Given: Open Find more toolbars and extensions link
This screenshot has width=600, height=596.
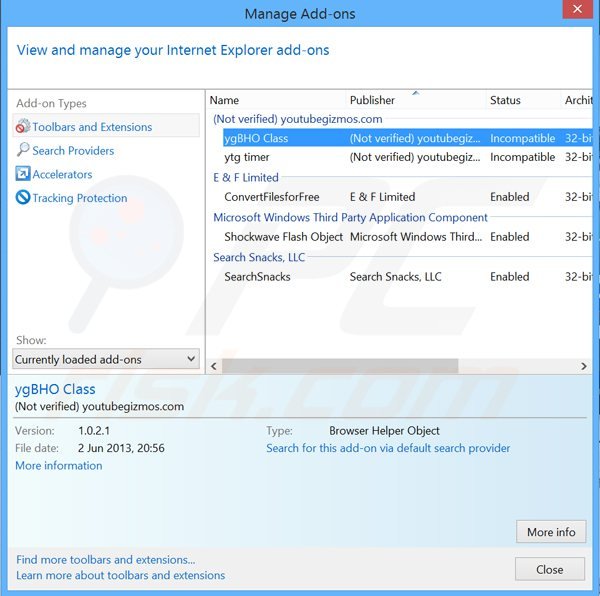Looking at the screenshot, I should [106, 560].
